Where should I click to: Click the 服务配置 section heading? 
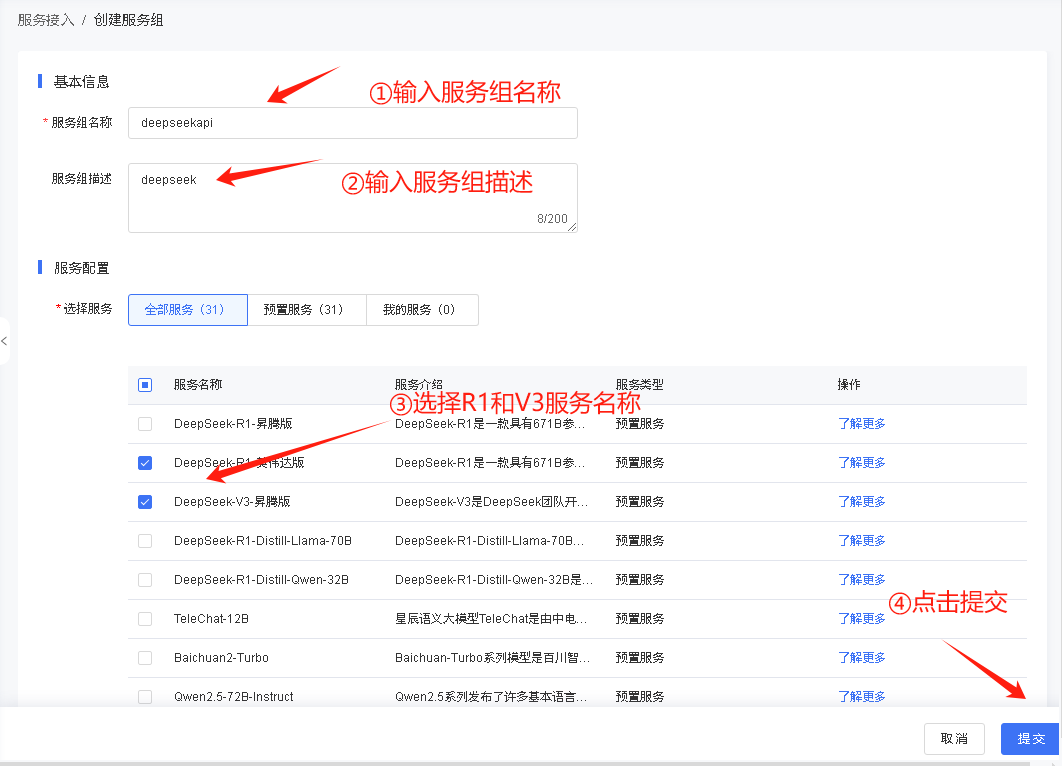[81, 268]
